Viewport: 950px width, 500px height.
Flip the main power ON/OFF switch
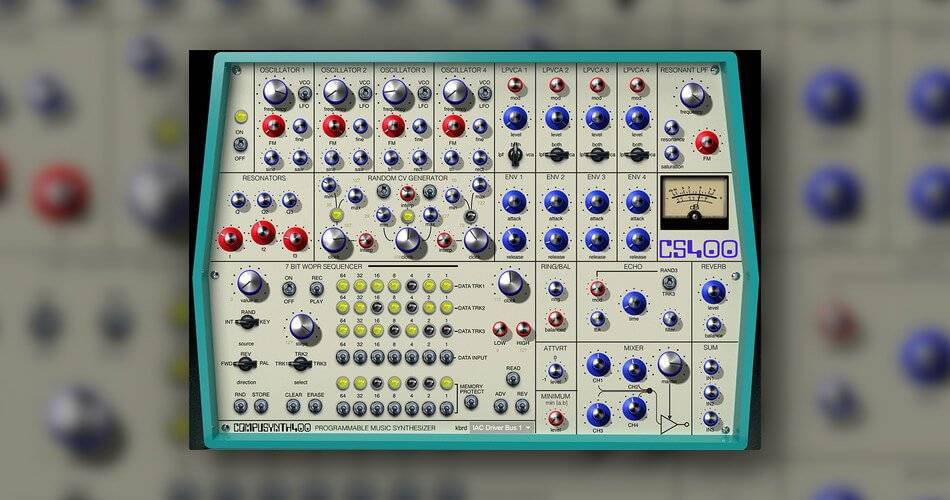(241, 145)
